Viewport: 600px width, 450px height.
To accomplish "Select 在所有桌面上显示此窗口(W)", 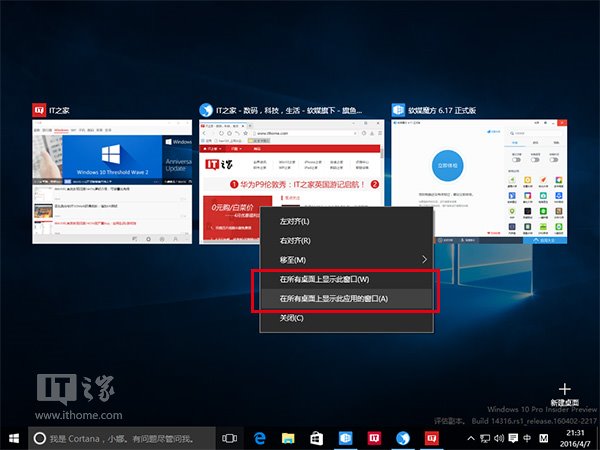I will point(346,279).
